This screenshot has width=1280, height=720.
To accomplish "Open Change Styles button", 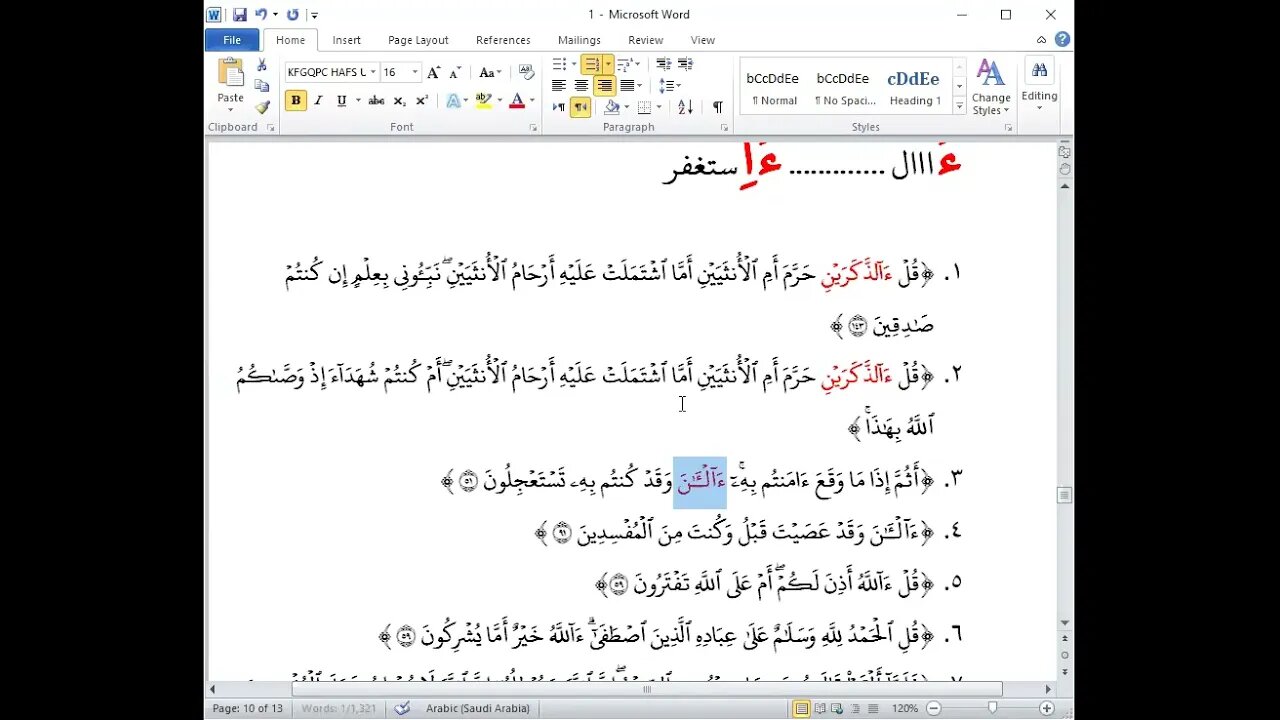I will [991, 88].
